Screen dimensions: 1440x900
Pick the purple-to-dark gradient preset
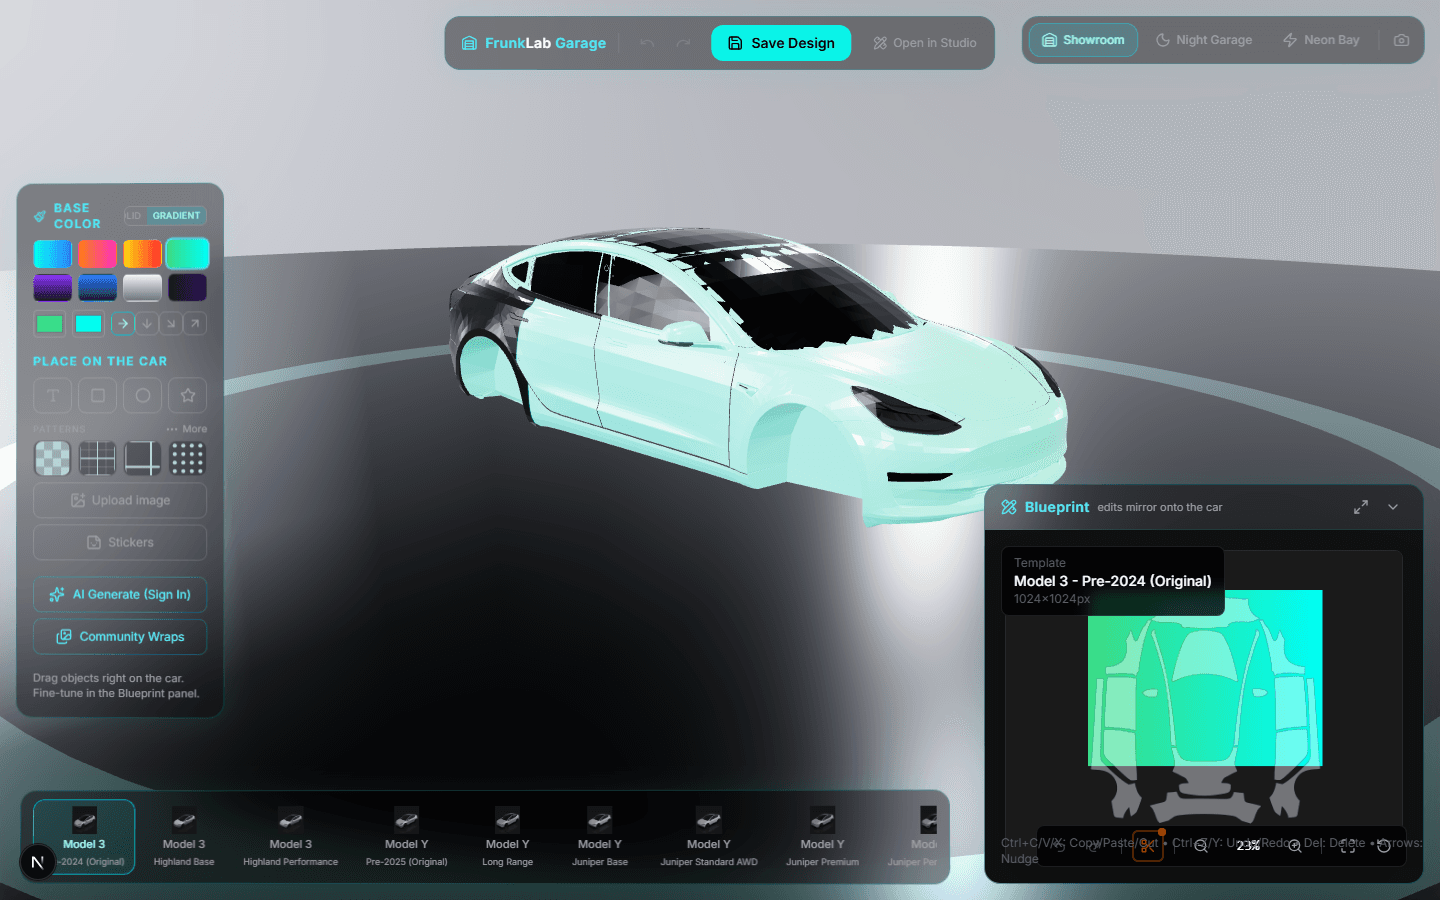(x=53, y=288)
